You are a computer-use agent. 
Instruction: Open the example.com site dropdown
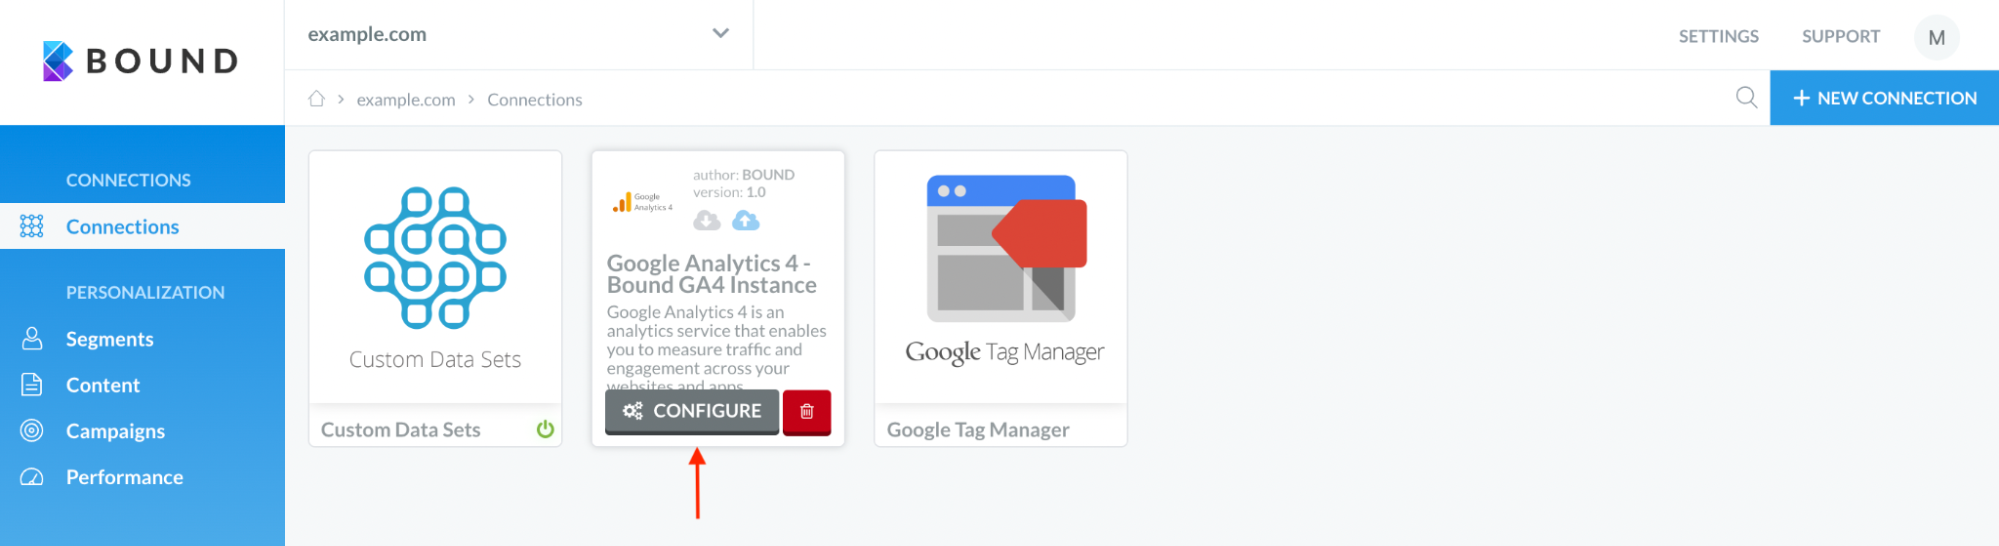pos(519,34)
